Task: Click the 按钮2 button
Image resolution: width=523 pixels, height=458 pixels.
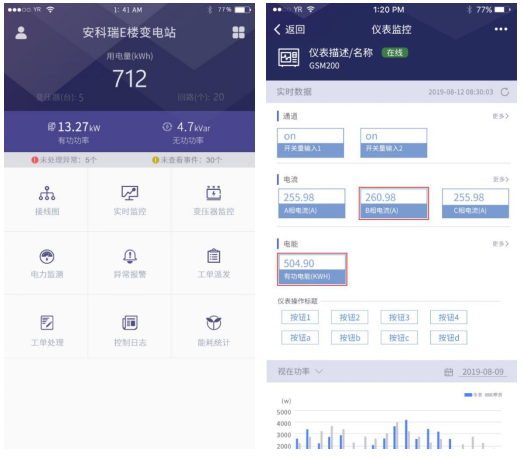Action: click(x=350, y=317)
